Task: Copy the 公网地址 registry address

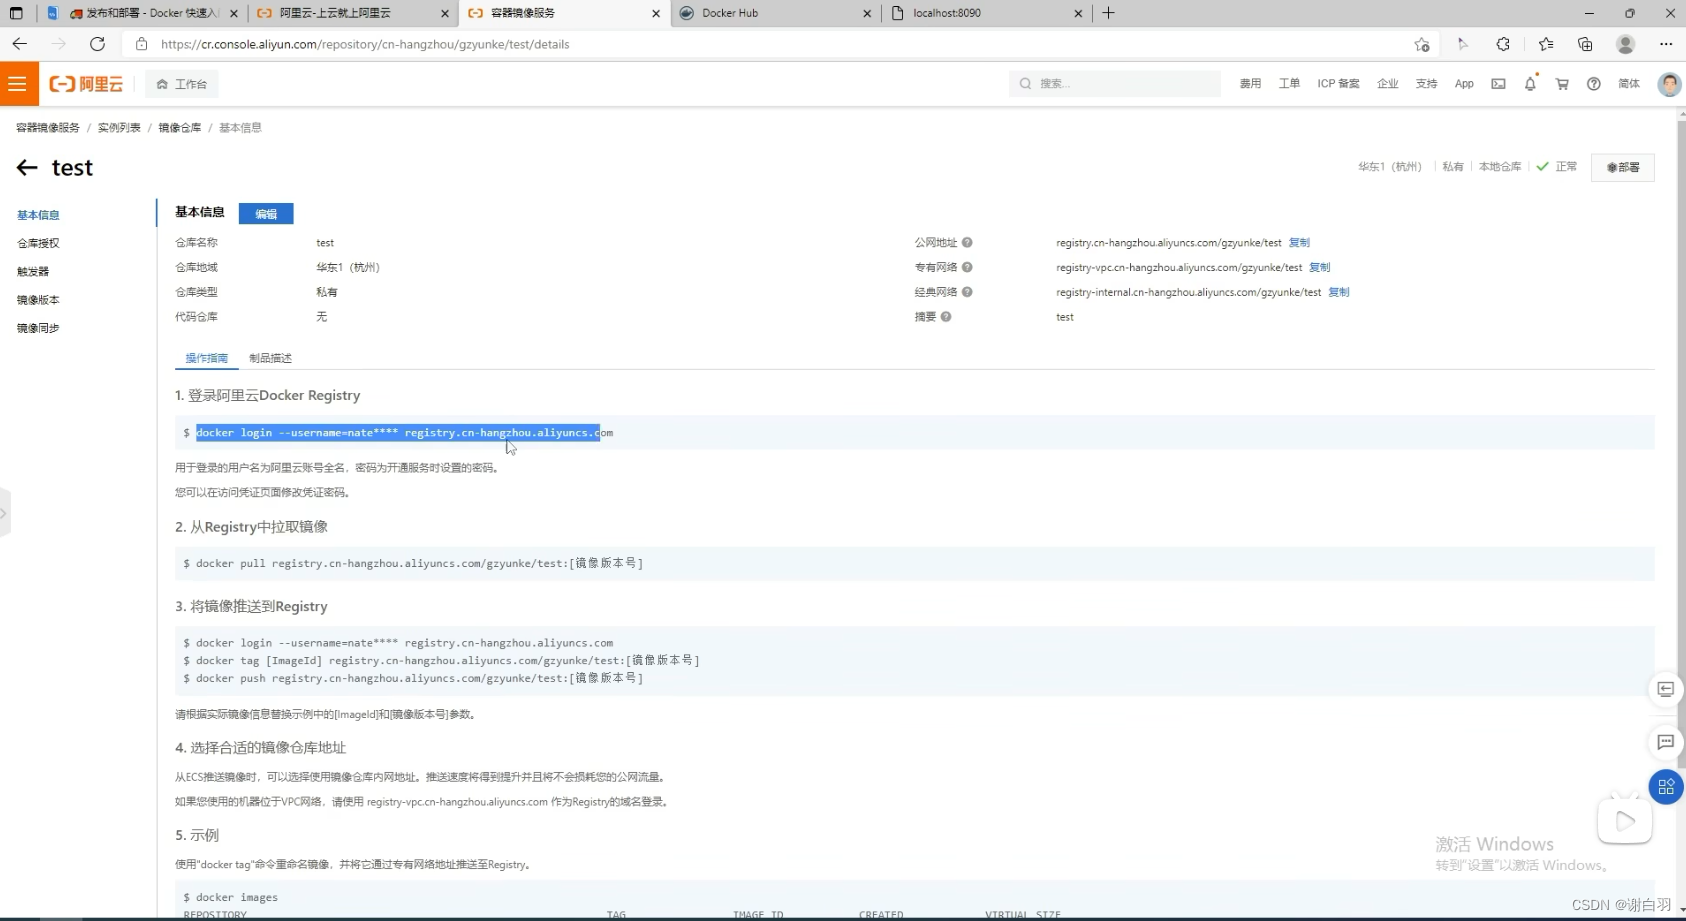Action: pyautogui.click(x=1299, y=243)
